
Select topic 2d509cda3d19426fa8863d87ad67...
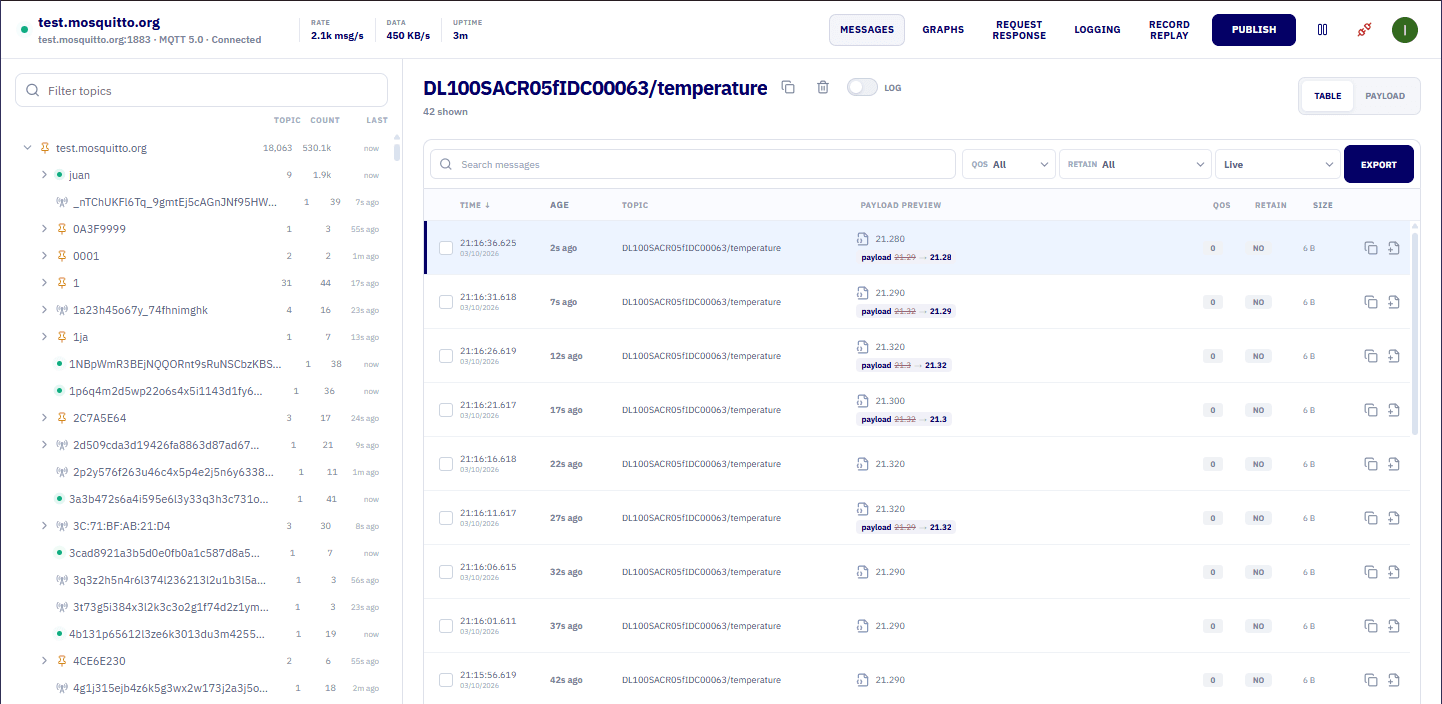[166, 445]
